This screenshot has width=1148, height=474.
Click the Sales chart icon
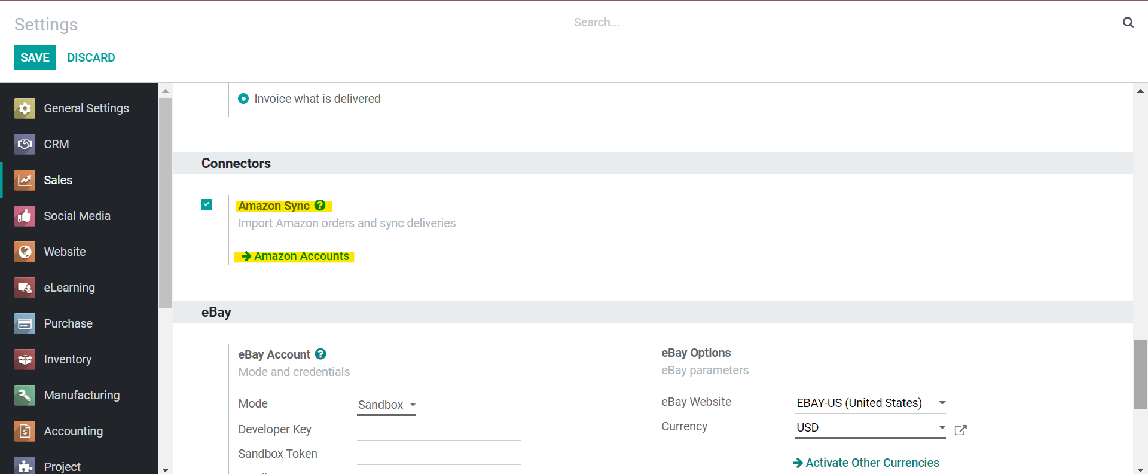24,180
